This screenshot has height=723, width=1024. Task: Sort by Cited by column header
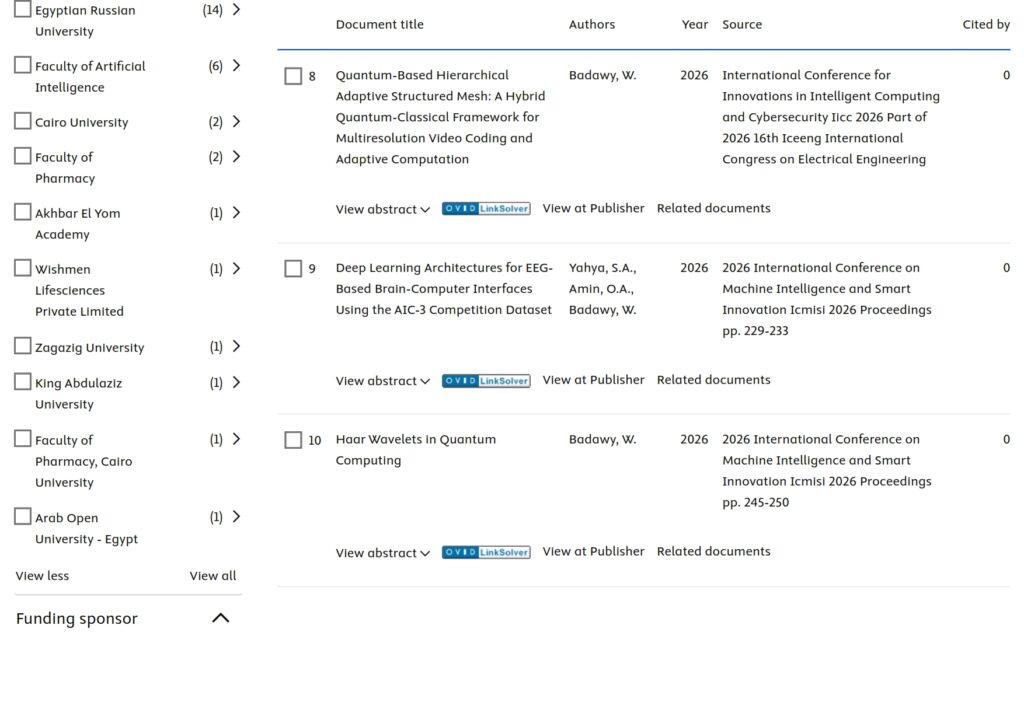pyautogui.click(x=986, y=24)
